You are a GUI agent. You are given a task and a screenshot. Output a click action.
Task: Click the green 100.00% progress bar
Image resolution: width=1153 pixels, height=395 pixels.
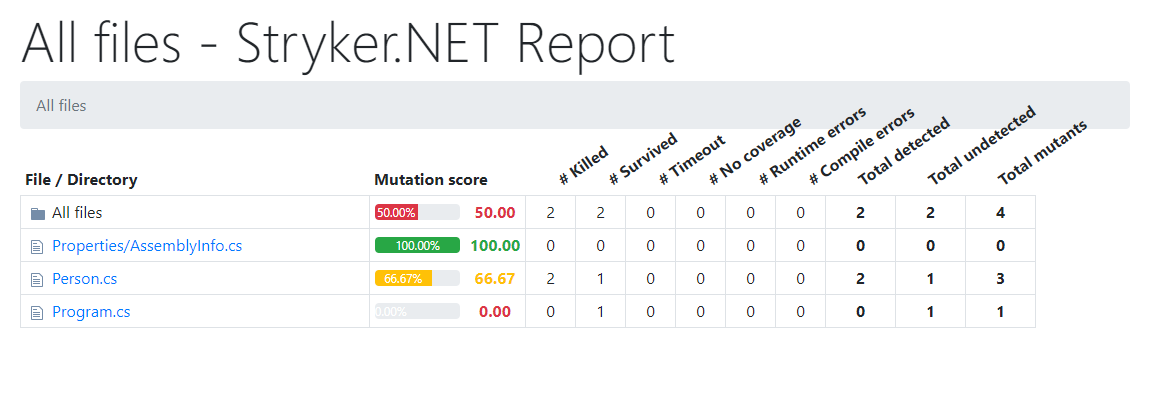tap(417, 246)
